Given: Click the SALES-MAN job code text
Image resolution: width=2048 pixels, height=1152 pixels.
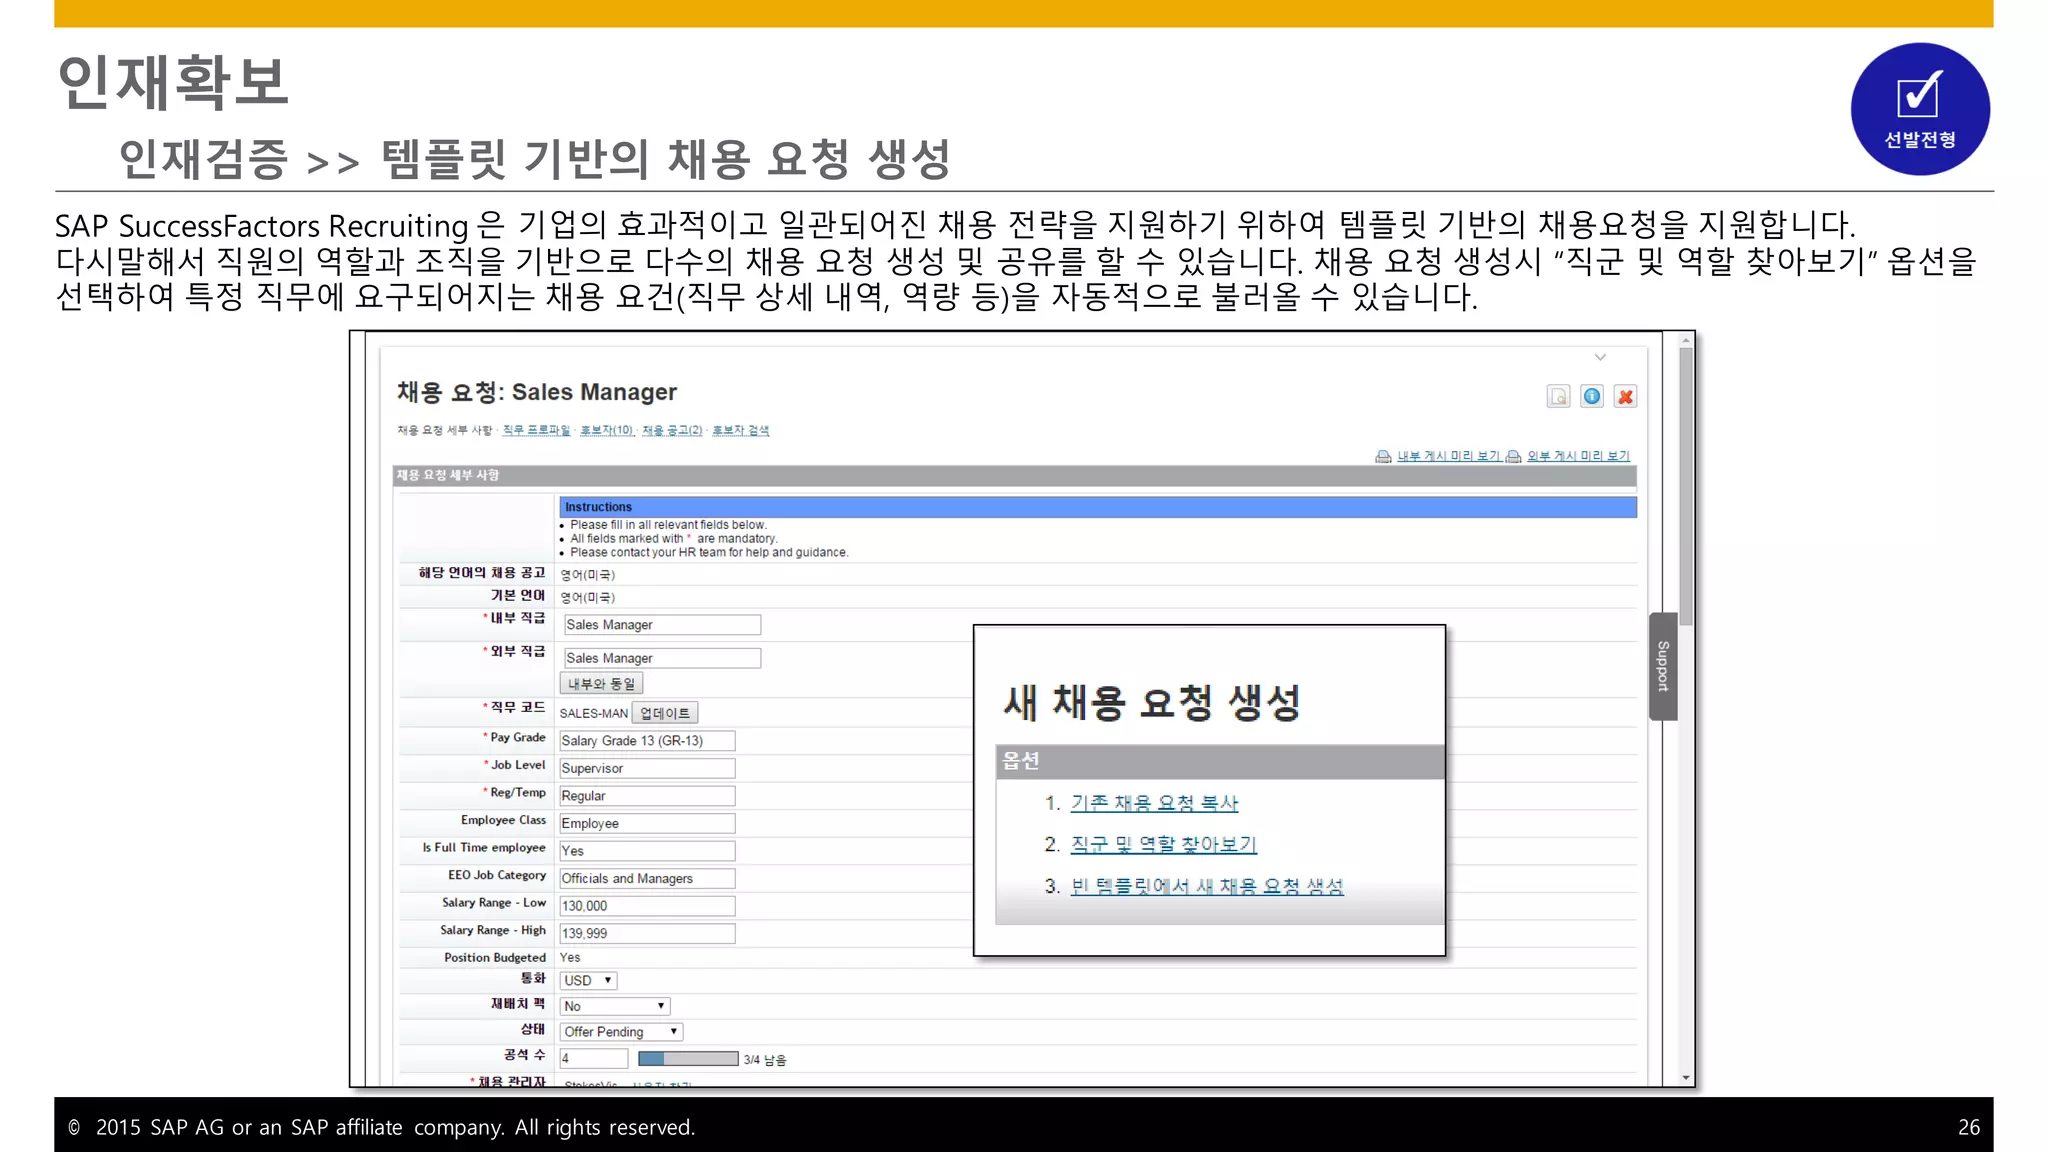Looking at the screenshot, I should pos(594,713).
